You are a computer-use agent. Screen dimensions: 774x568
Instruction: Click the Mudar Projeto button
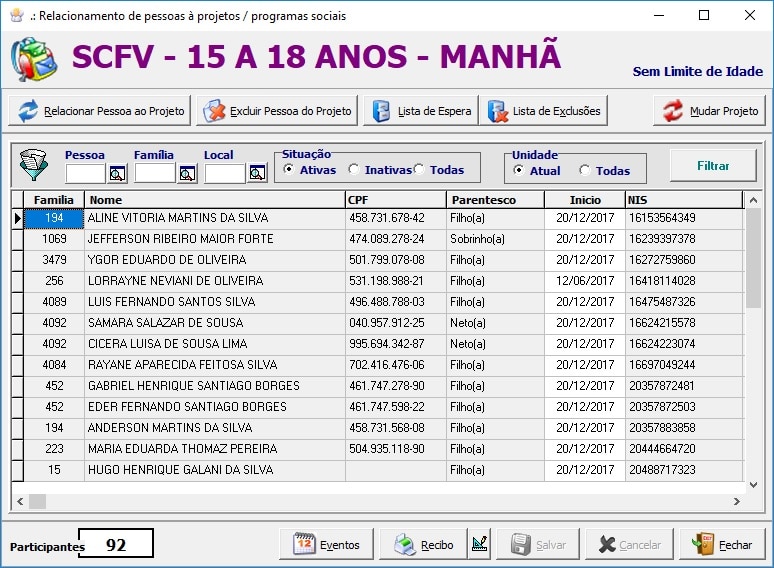[x=710, y=111]
